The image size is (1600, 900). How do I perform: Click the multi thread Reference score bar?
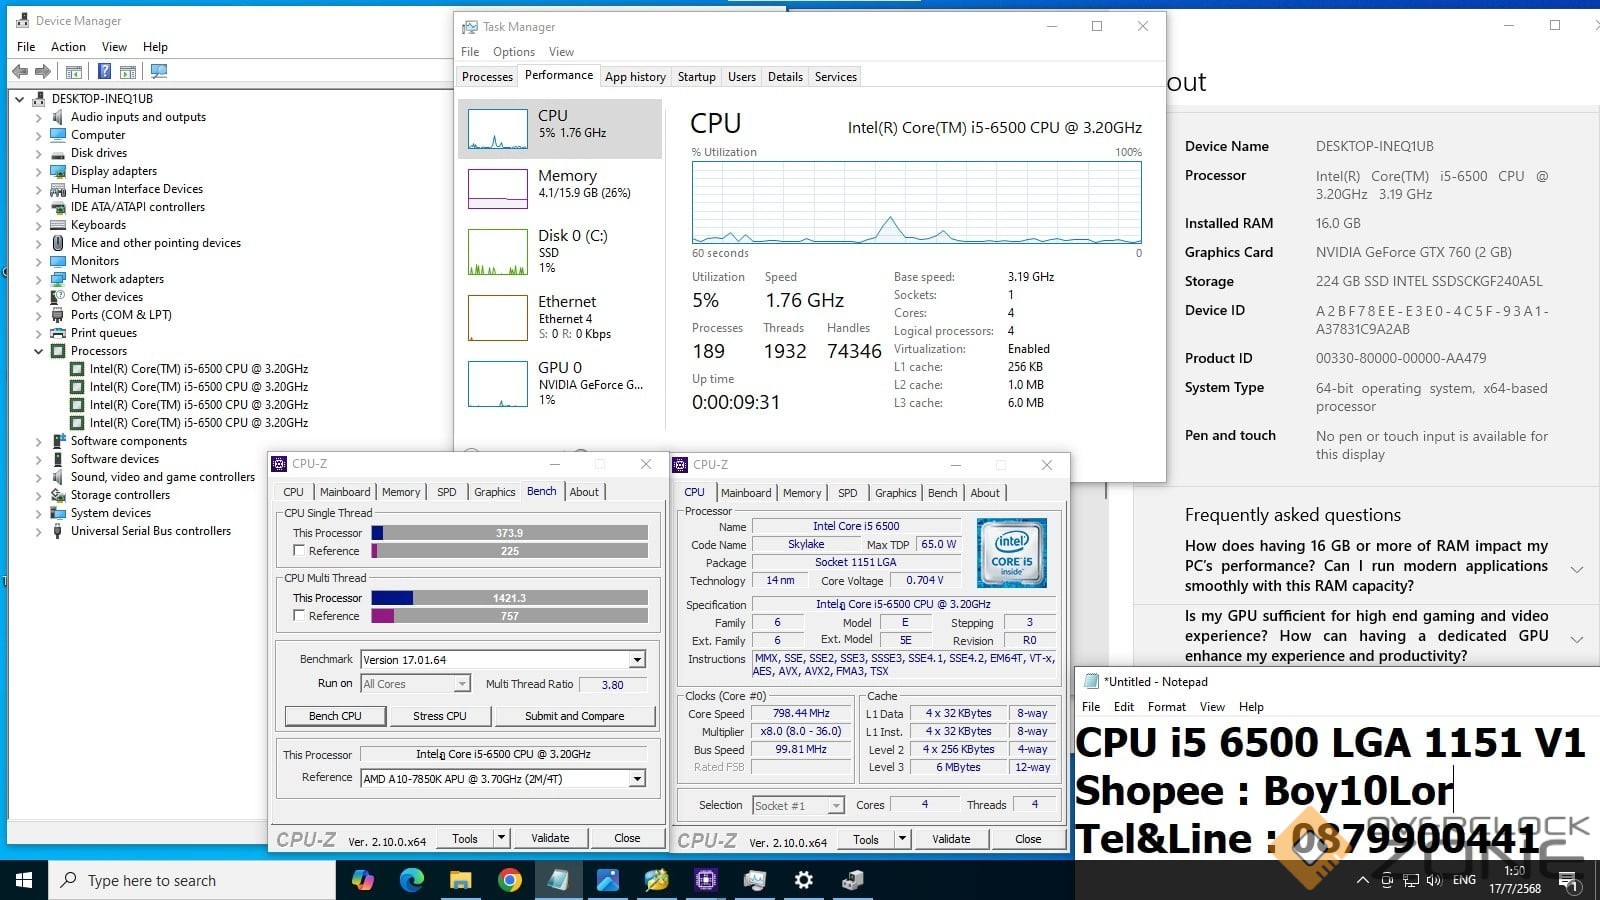510,616
